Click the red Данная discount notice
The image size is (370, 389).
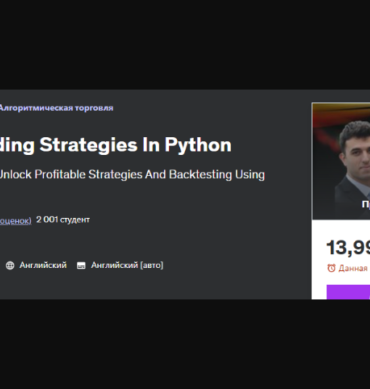coord(353,268)
